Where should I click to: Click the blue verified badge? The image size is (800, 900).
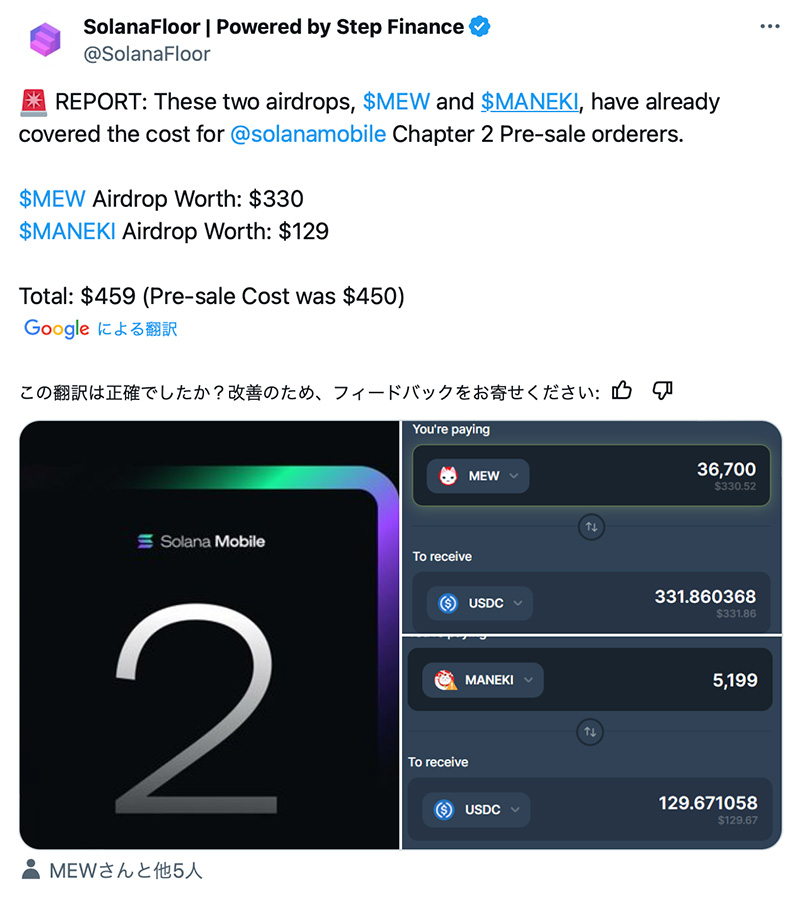coord(480,26)
